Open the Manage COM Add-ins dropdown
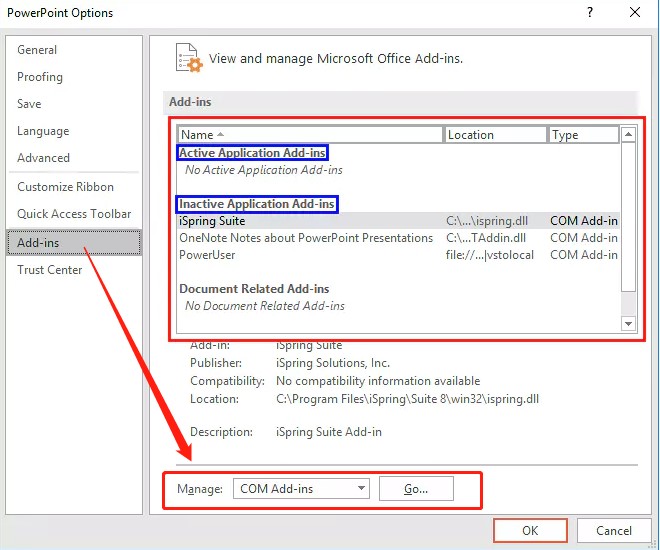Image resolution: width=660 pixels, height=550 pixels. click(x=301, y=489)
